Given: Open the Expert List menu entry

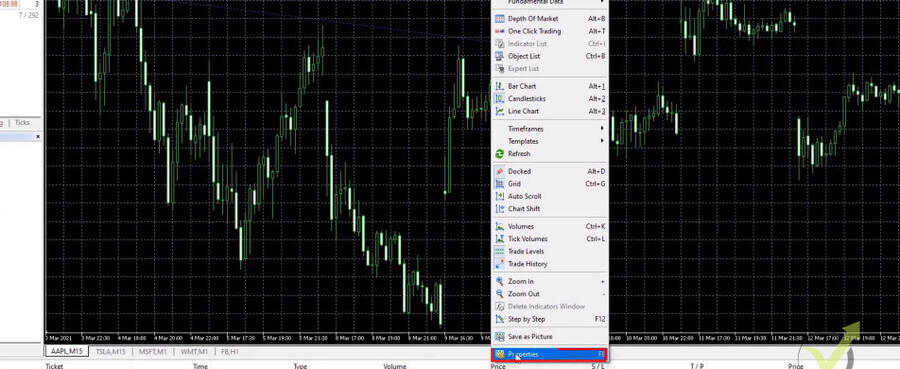Looking at the screenshot, I should [550, 69].
